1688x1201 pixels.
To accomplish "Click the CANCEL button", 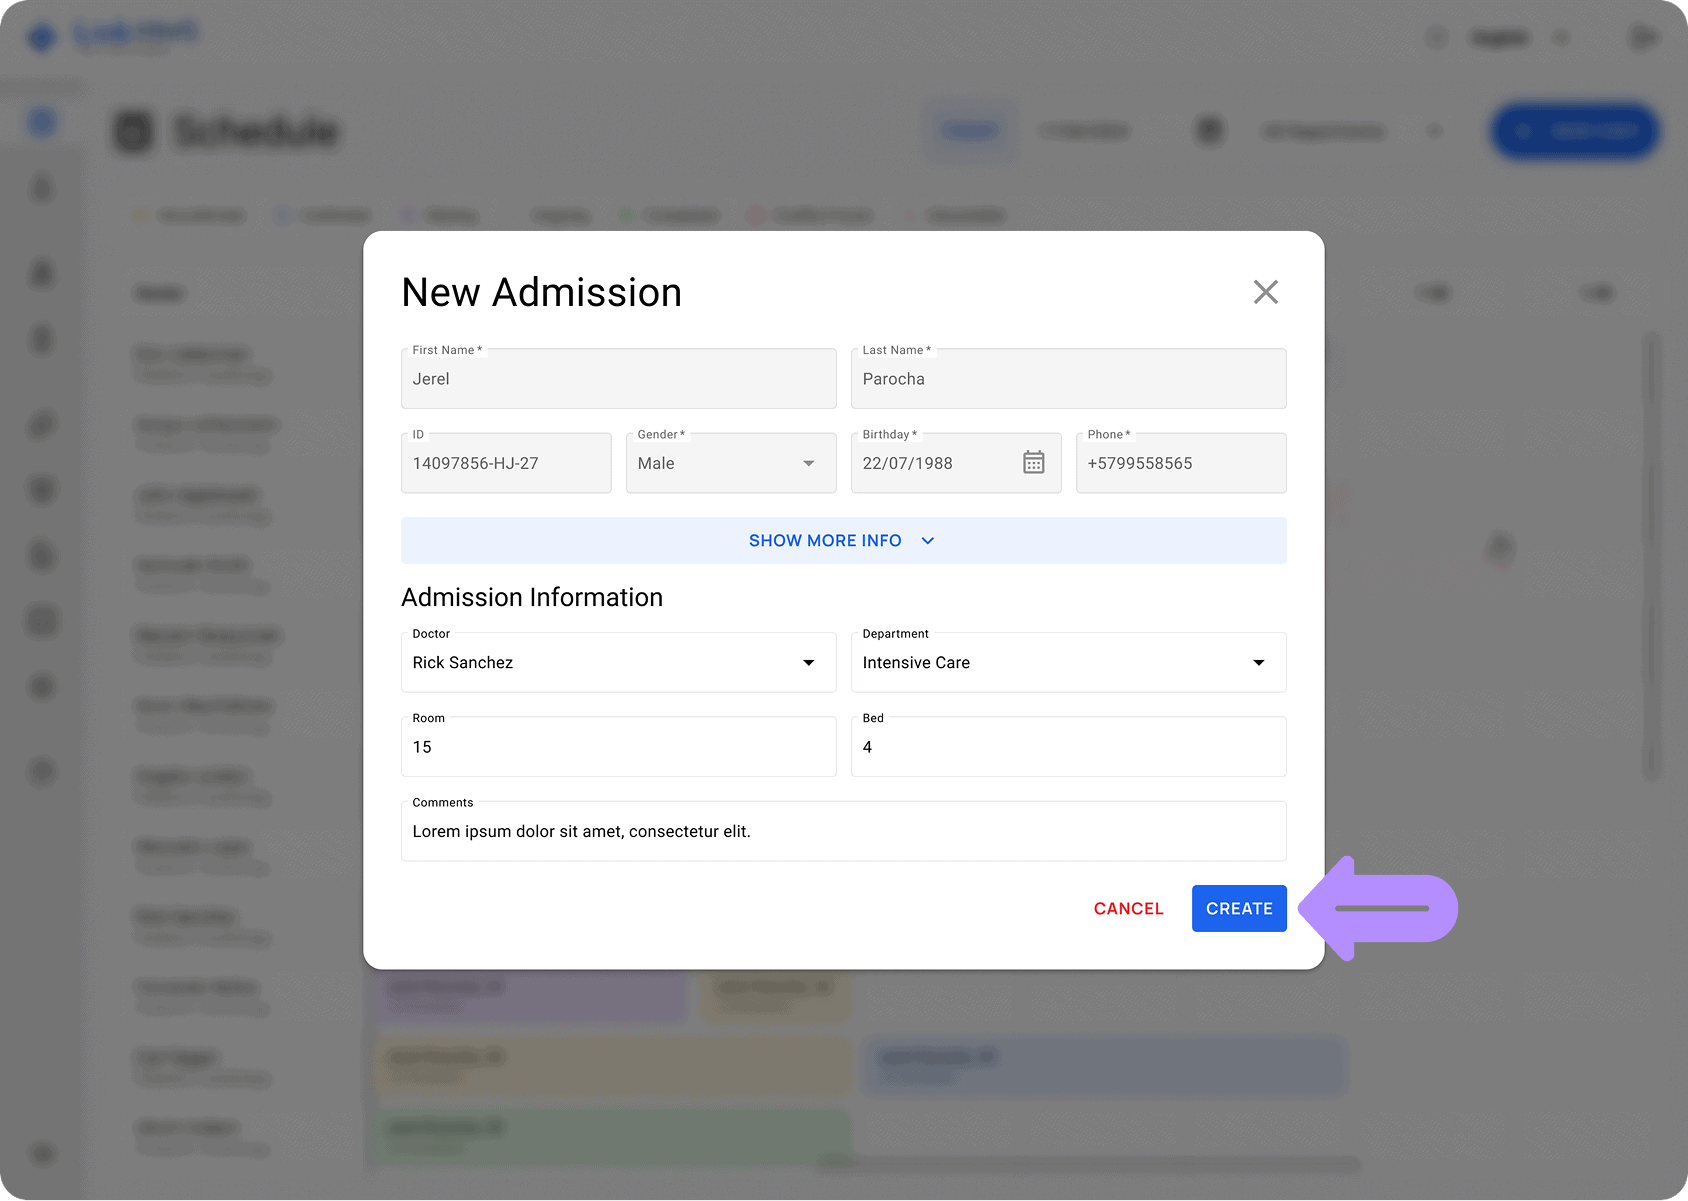I will (x=1128, y=908).
